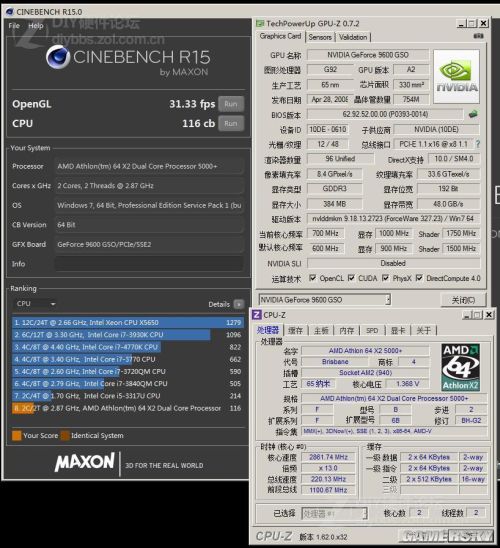
Task: Click the NVIDIA logo in GPU-Z
Action: coord(456,76)
